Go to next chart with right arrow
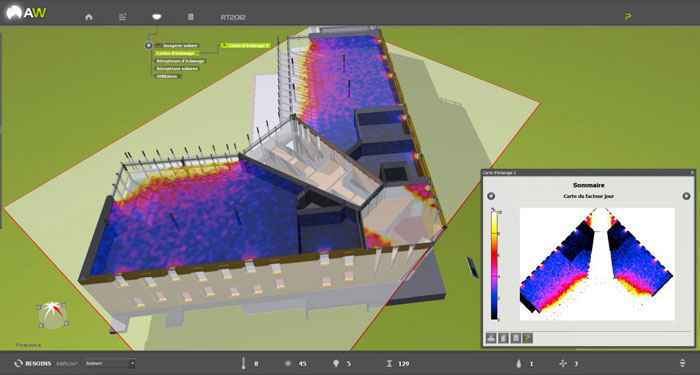700x375 pixels. pyautogui.click(x=686, y=196)
